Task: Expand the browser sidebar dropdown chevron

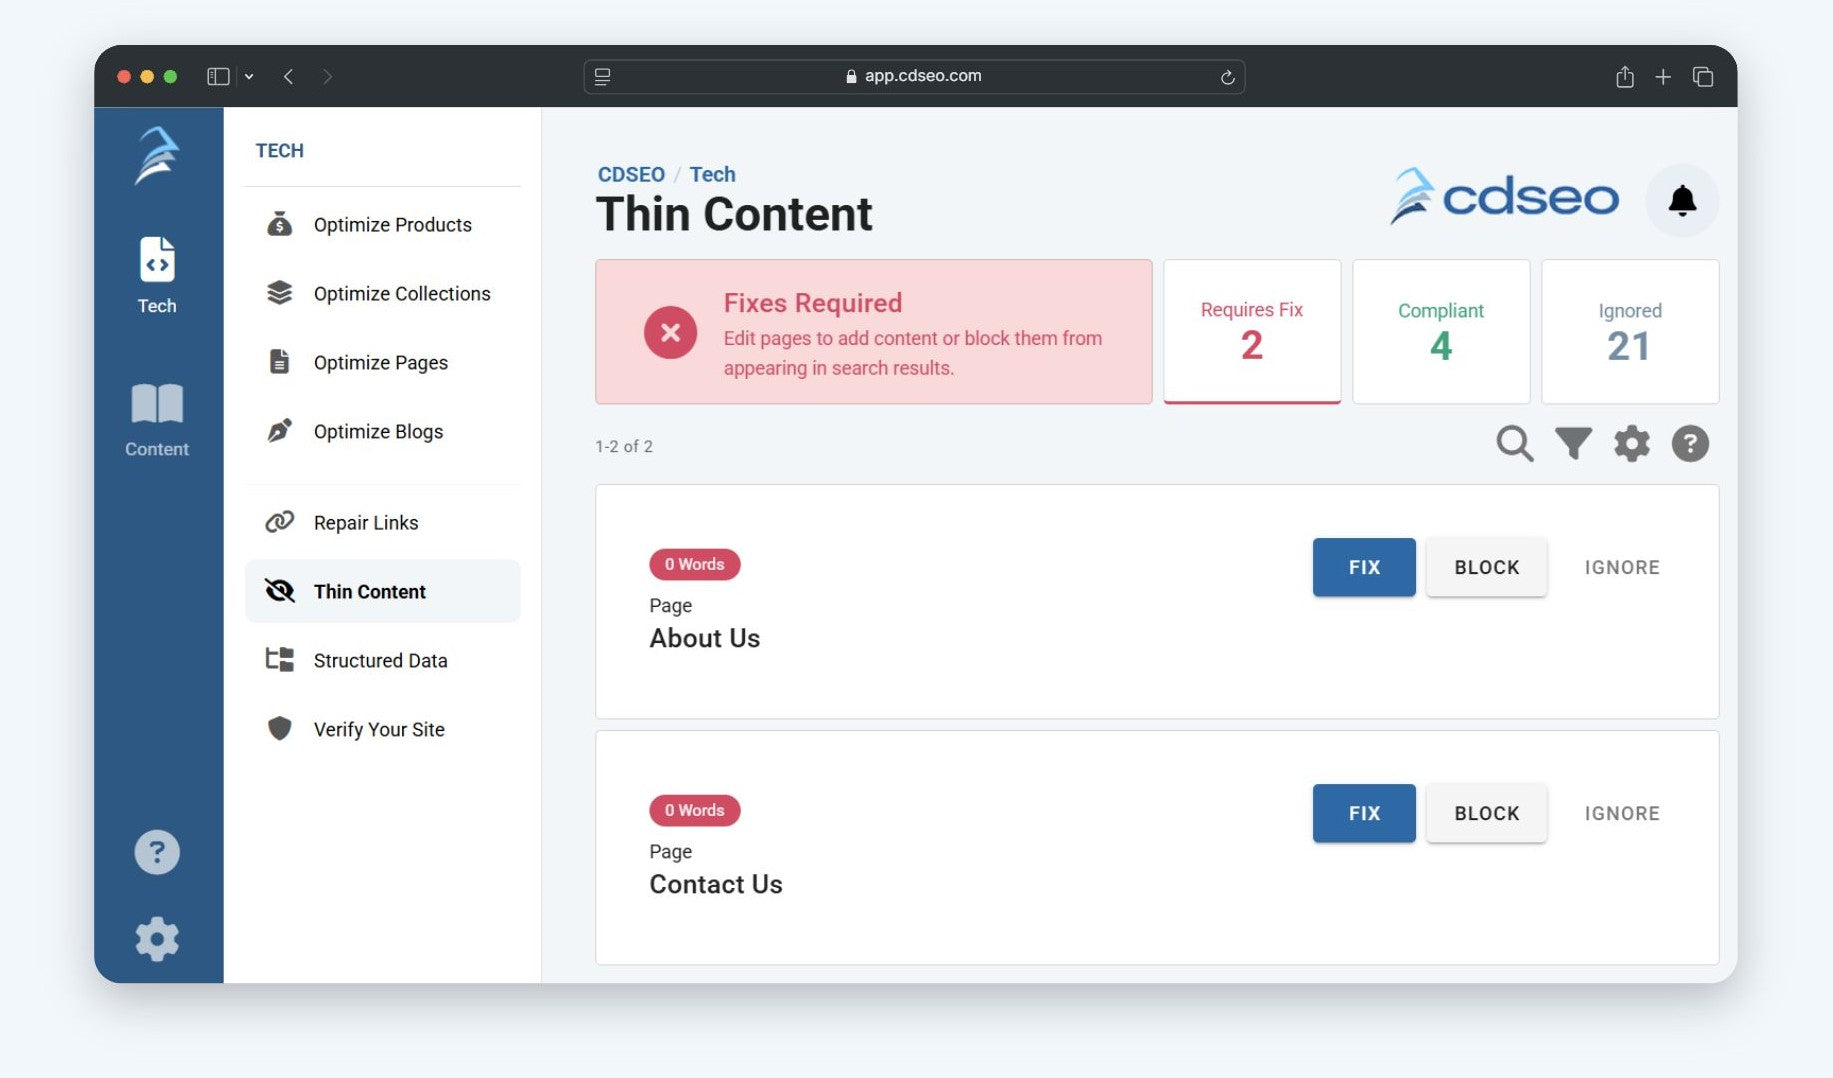Action: click(x=249, y=77)
